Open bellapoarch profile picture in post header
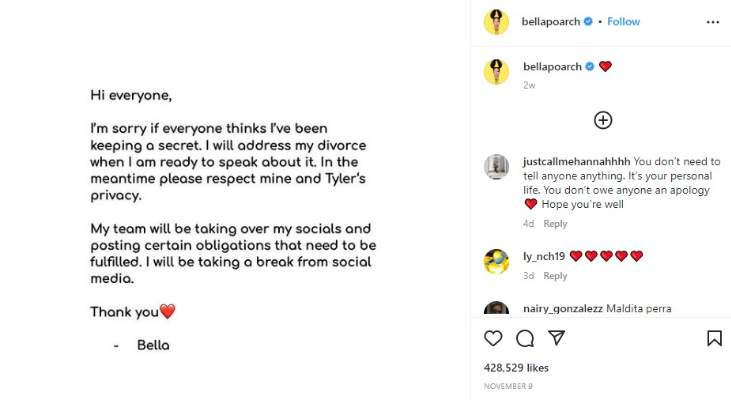 pyautogui.click(x=497, y=22)
